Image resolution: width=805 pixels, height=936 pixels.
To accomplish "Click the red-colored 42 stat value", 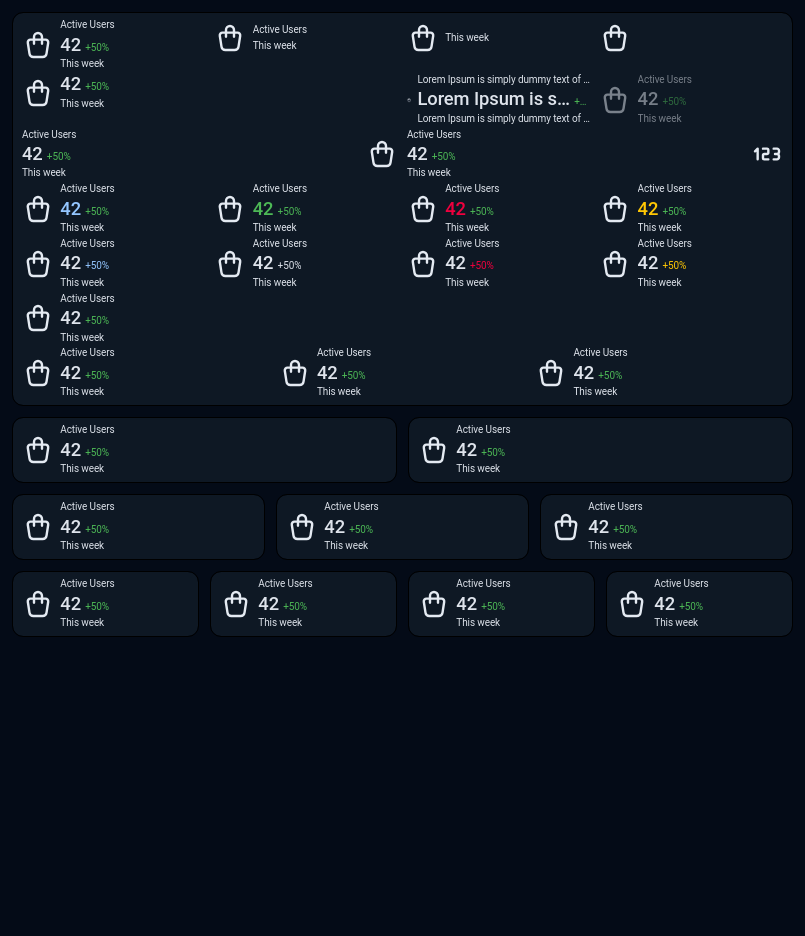I will coord(456,209).
